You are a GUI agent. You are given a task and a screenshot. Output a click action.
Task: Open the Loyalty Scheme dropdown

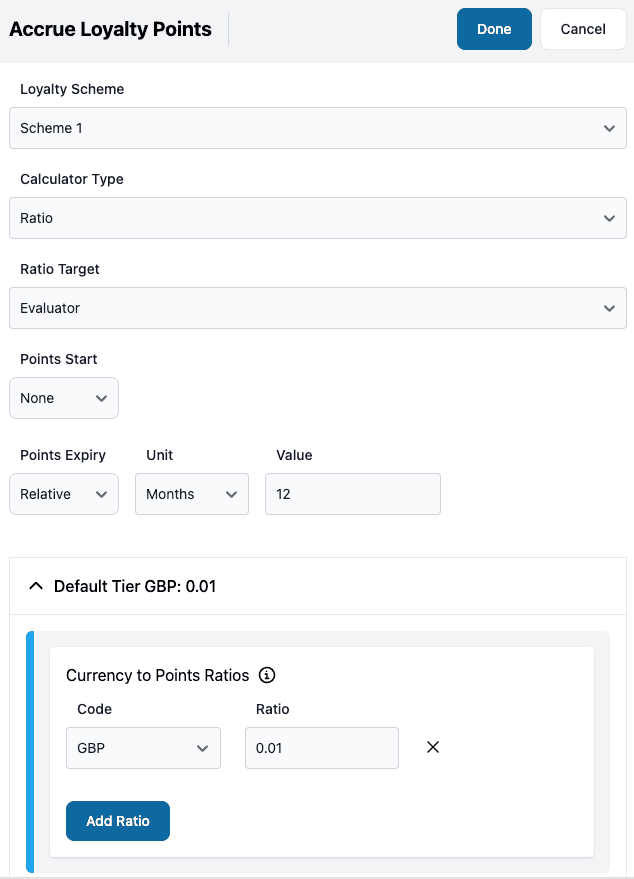pyautogui.click(x=317, y=128)
